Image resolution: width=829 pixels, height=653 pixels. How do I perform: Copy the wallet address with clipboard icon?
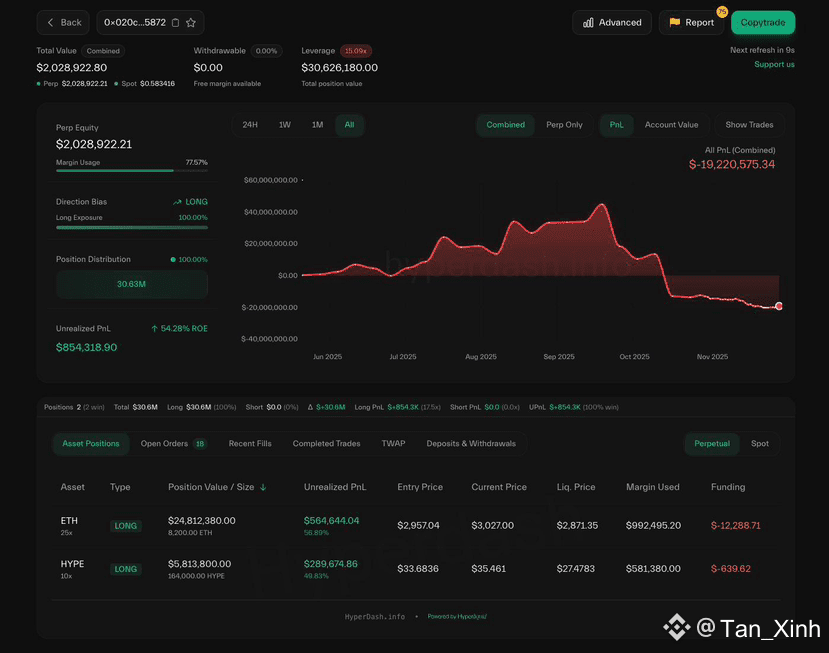[x=176, y=23]
